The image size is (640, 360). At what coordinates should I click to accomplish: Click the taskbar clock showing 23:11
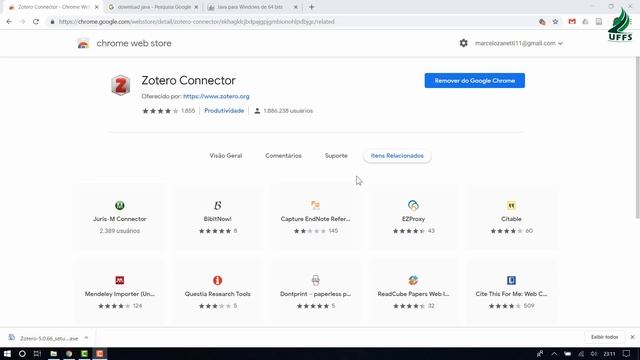tap(609, 353)
